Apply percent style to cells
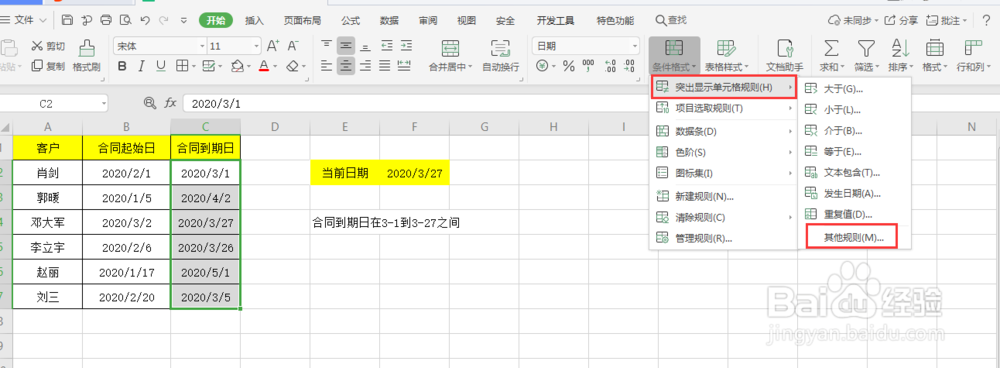1000x368 pixels. tap(568, 66)
